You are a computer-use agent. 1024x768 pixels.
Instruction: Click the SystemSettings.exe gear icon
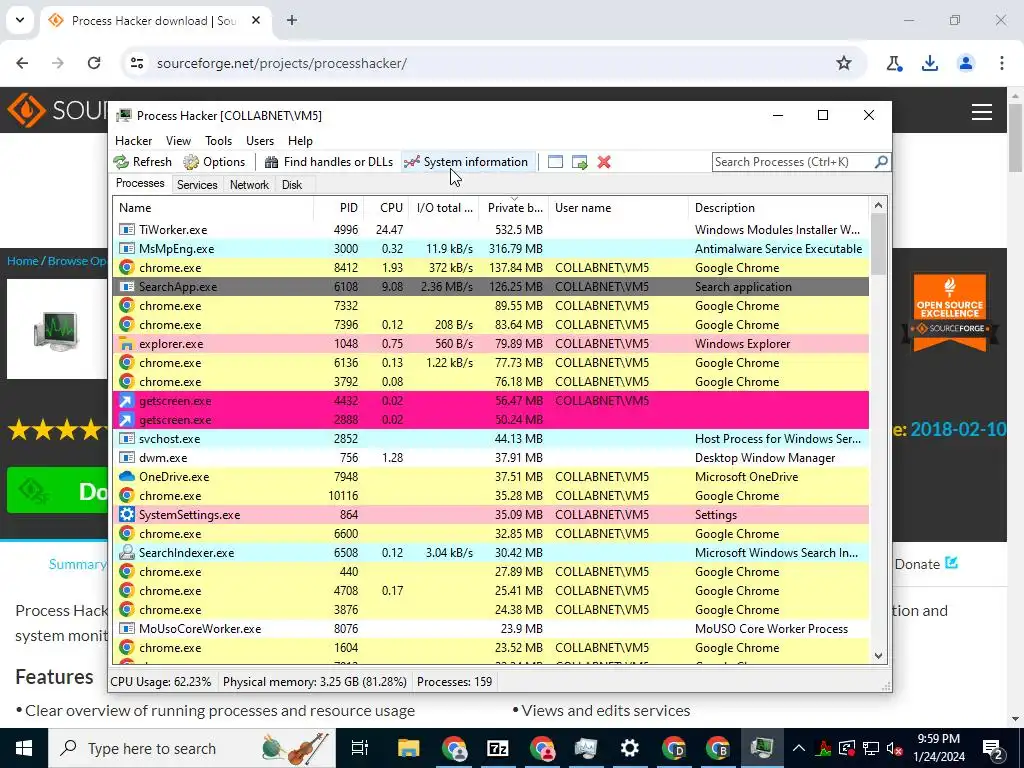pos(127,515)
